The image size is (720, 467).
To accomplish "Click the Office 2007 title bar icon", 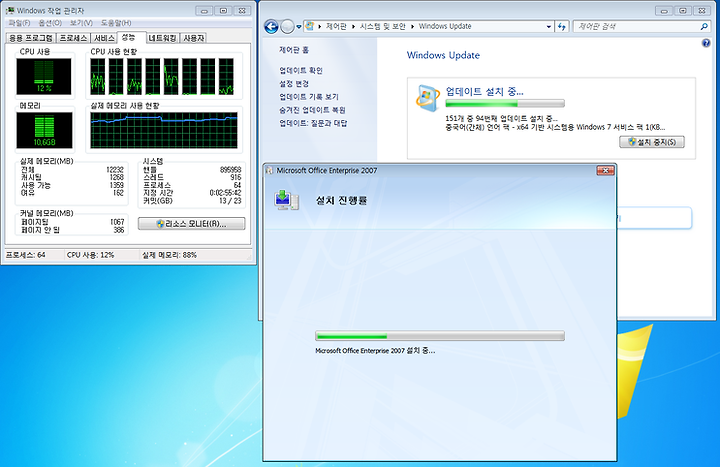I will point(270,170).
